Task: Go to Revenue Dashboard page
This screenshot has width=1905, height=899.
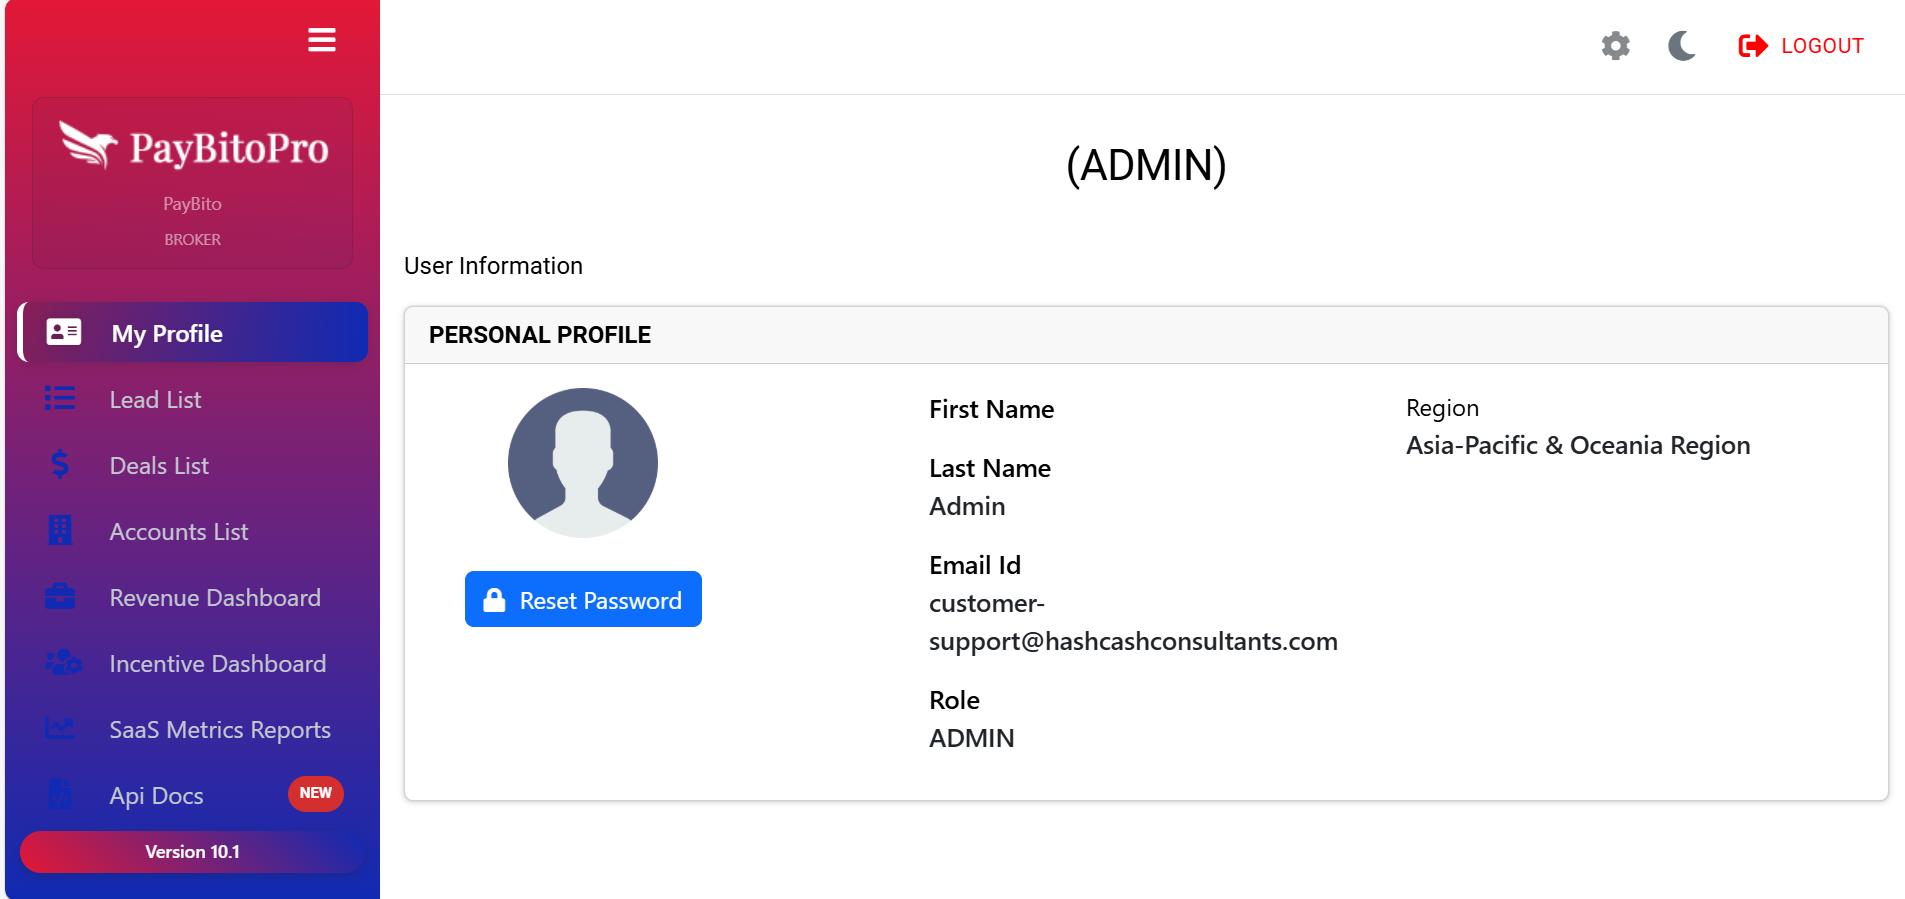Action: click(215, 598)
